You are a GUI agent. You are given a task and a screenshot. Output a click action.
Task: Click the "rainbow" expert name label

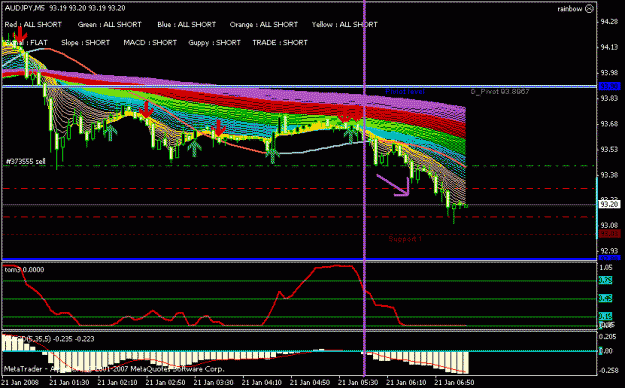pos(570,9)
